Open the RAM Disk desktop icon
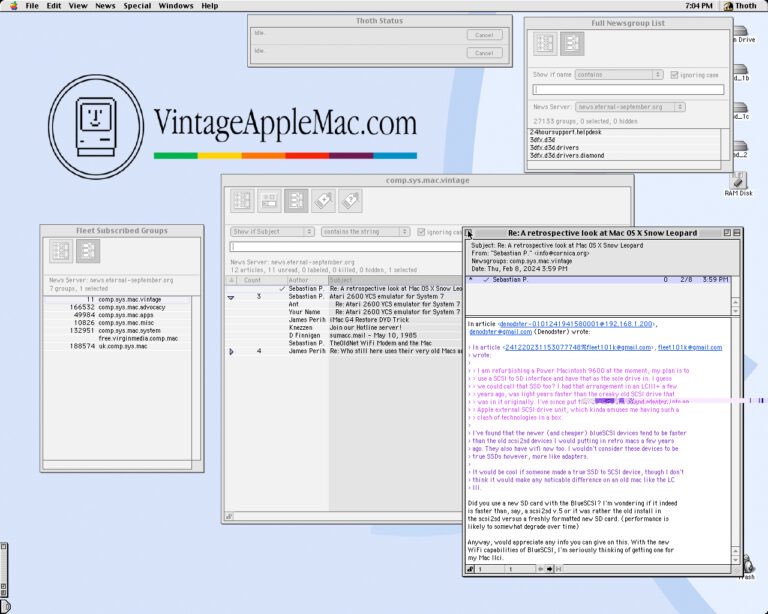 coord(738,184)
